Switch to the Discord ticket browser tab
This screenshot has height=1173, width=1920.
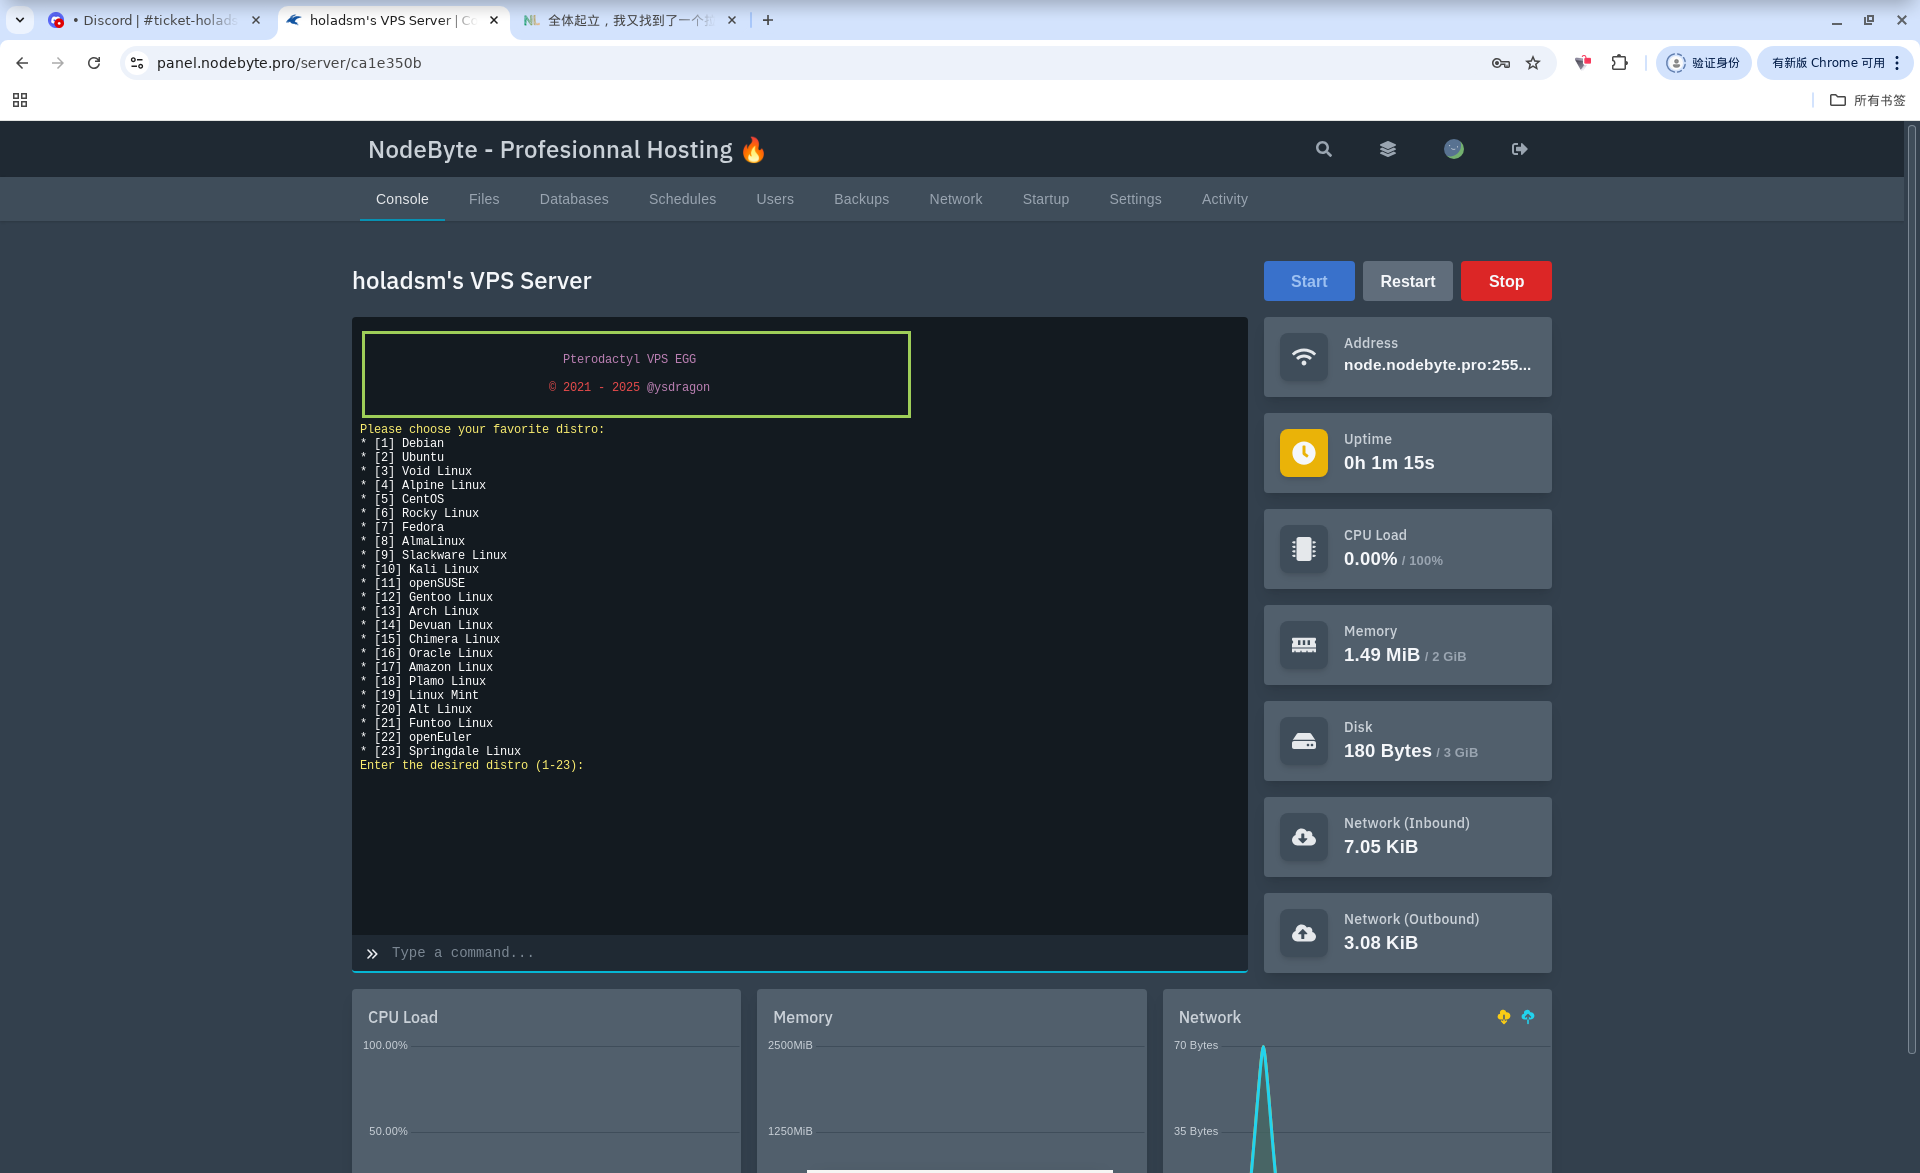click(155, 20)
